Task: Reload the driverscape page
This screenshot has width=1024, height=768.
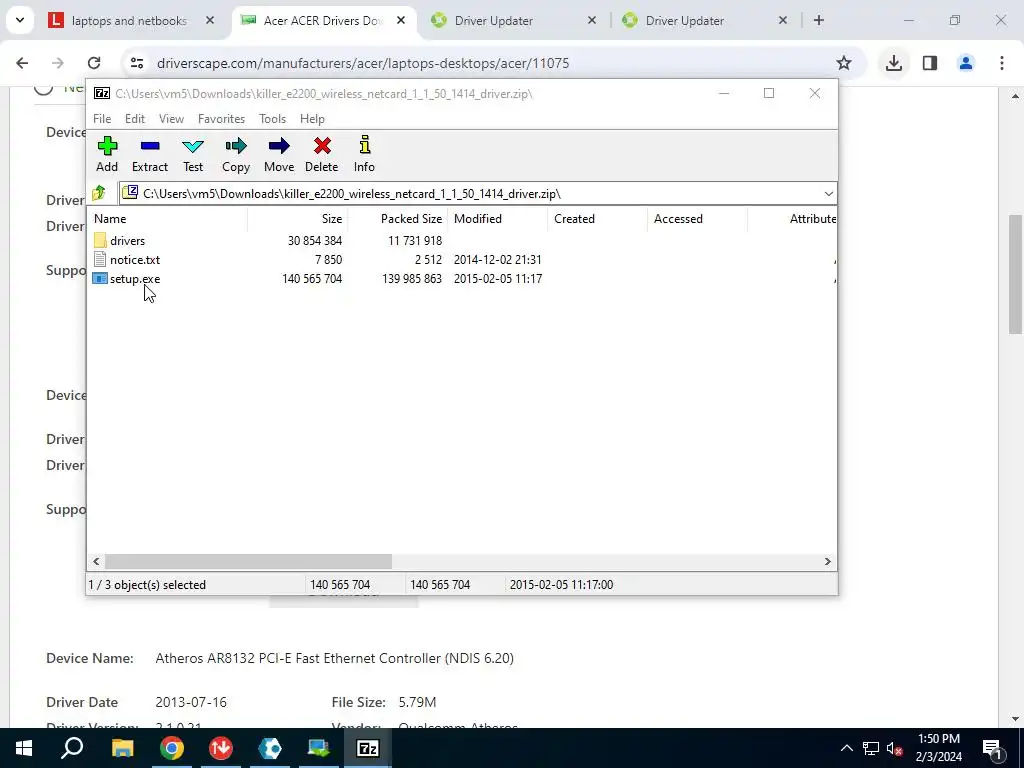Action: tap(94, 63)
